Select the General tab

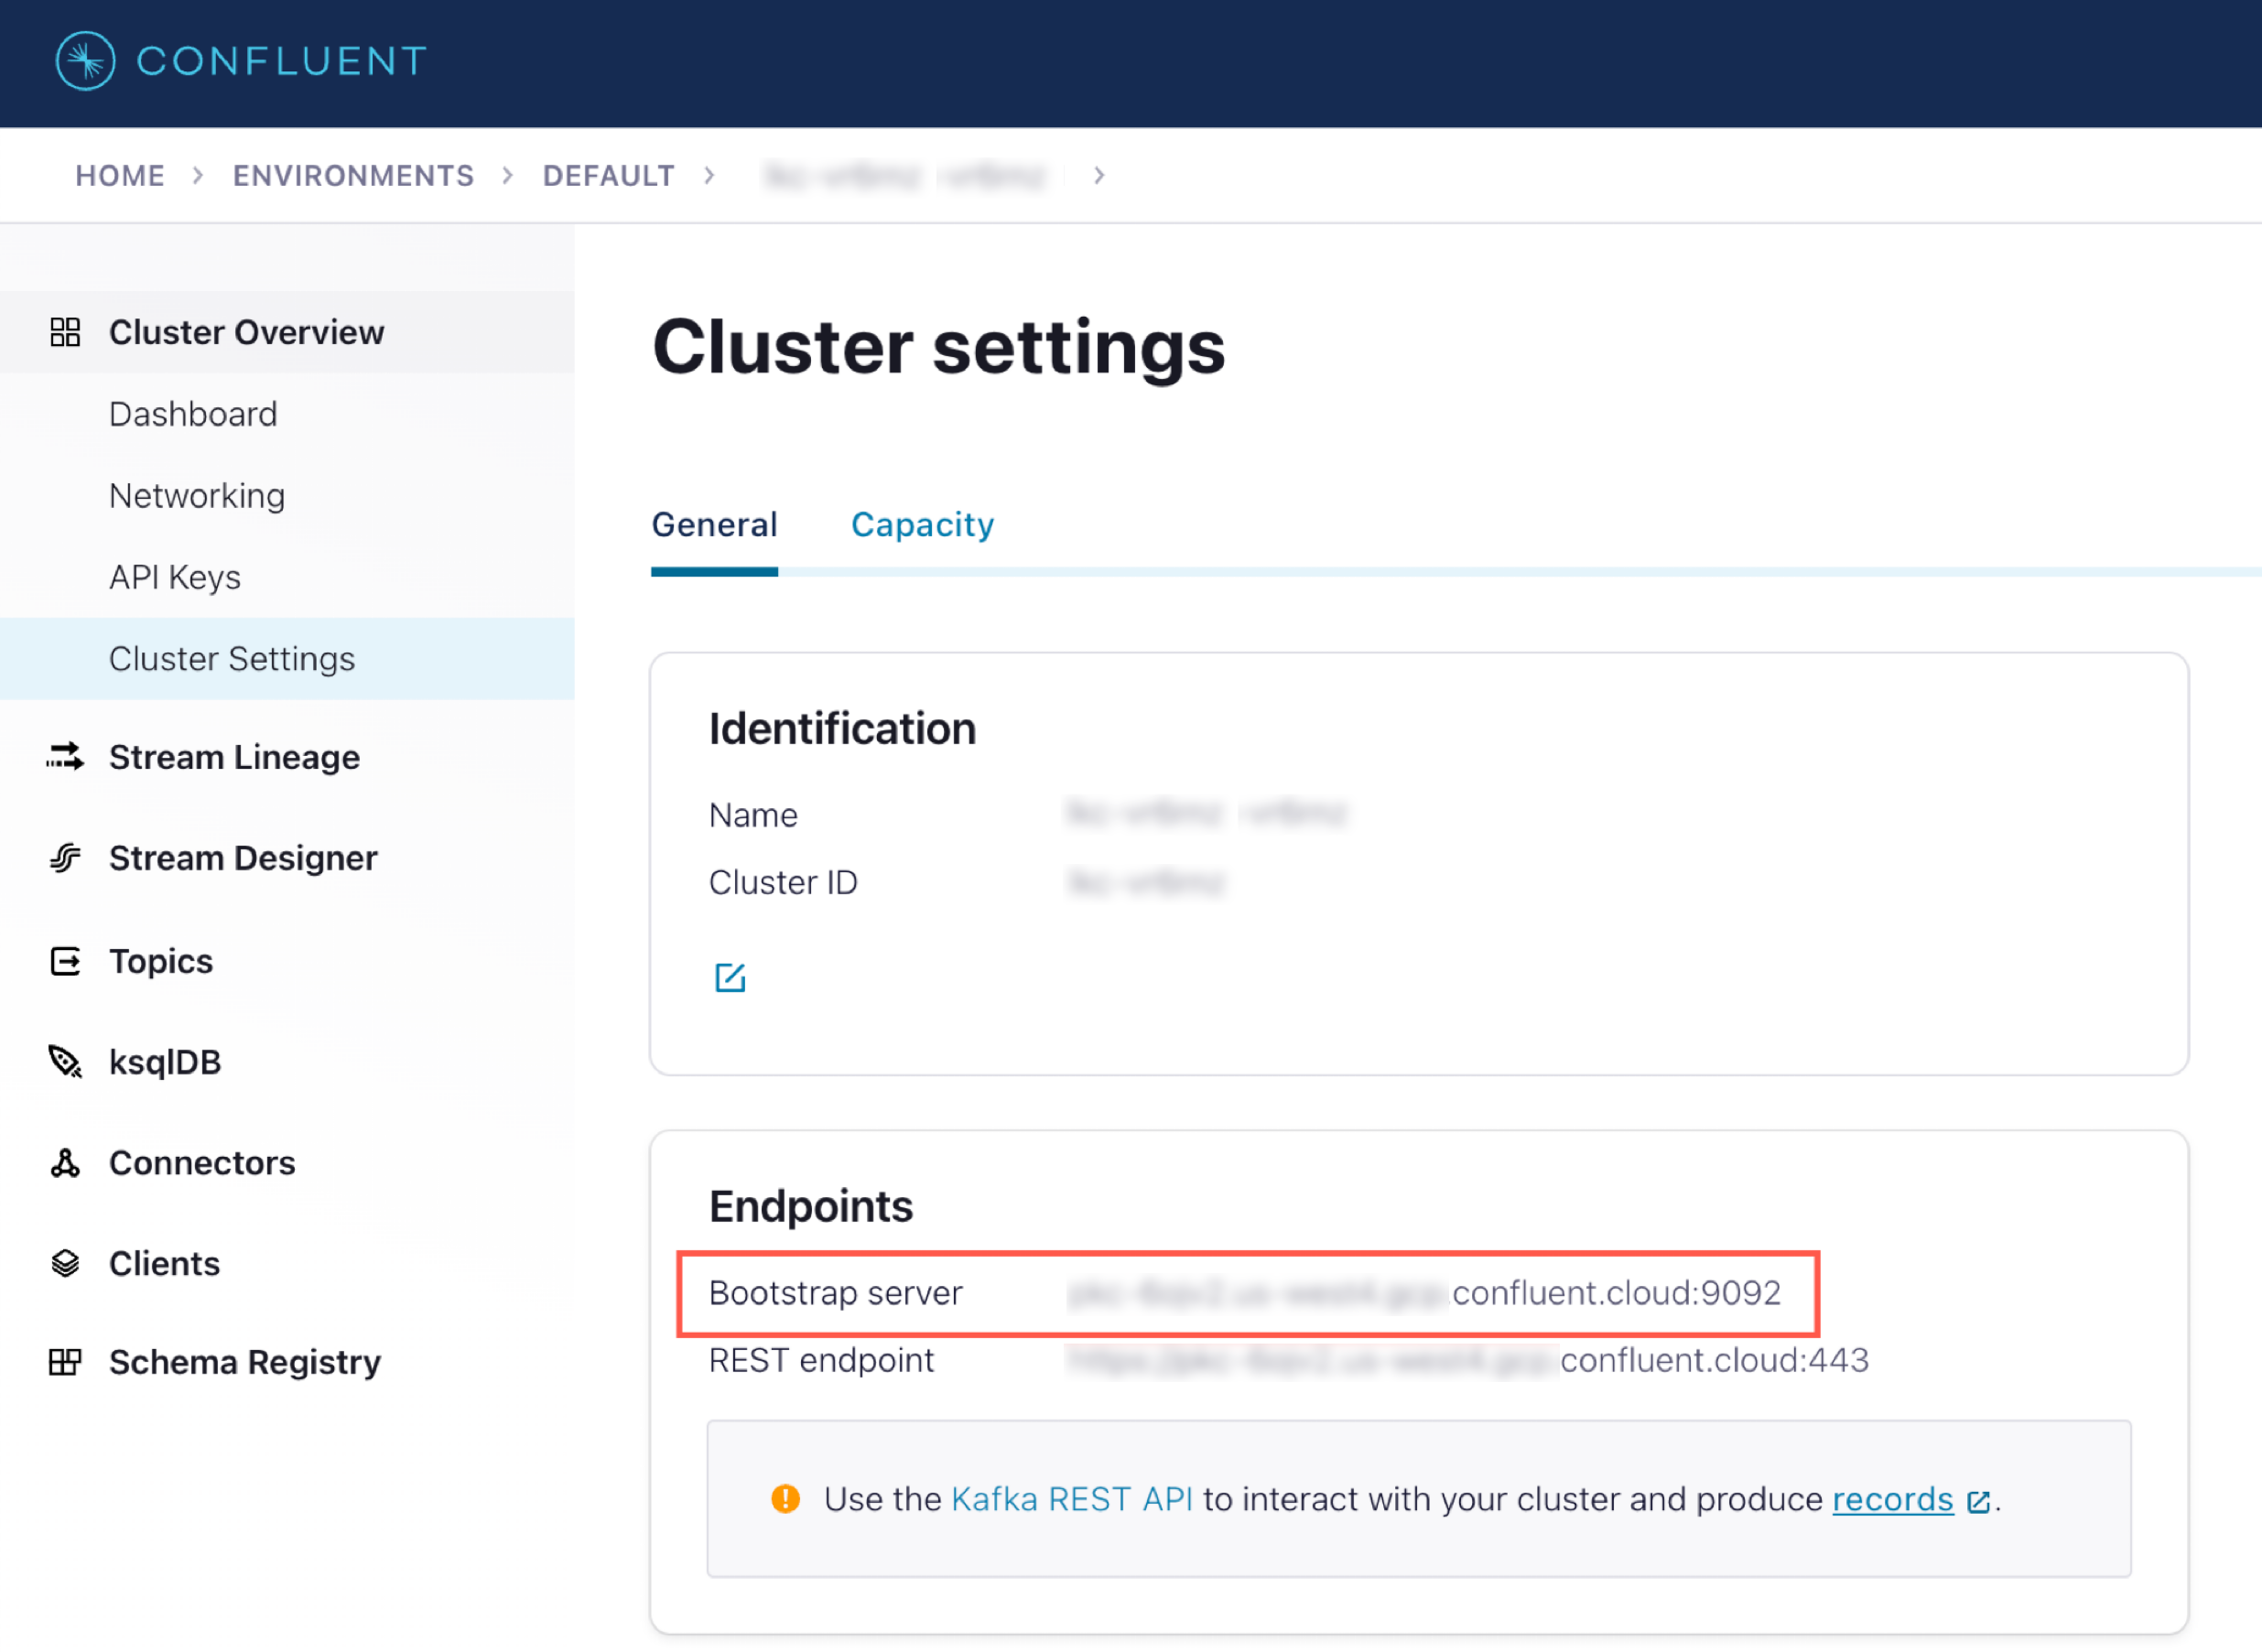[x=714, y=525]
